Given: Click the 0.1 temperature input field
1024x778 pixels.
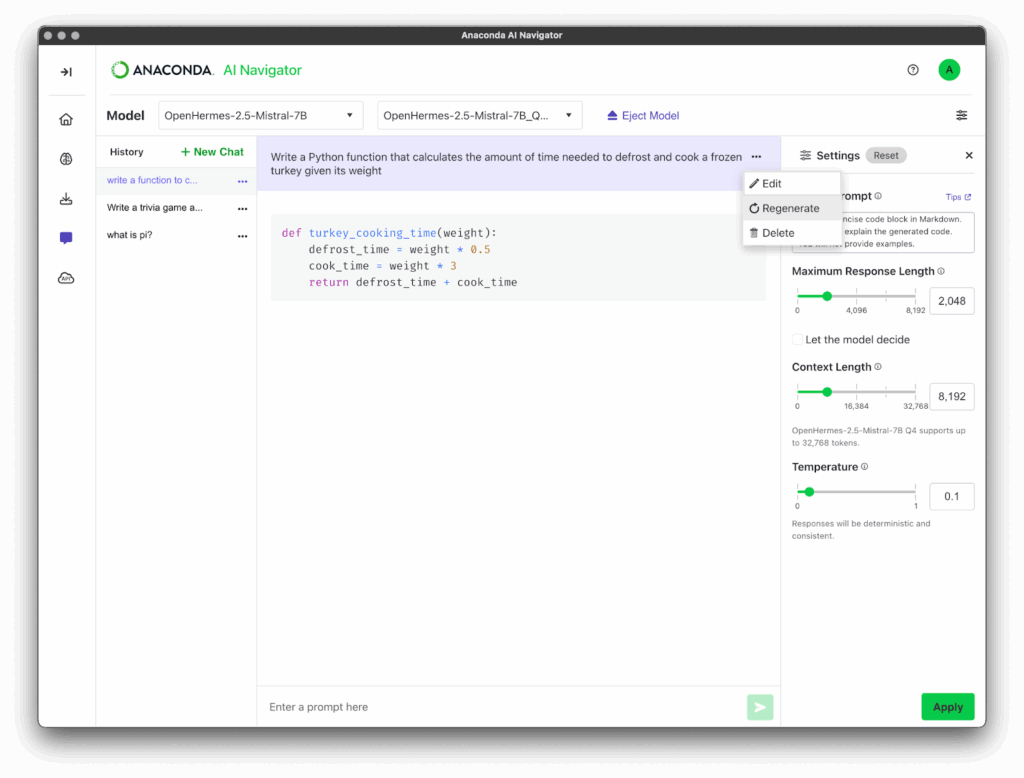Looking at the screenshot, I should tap(952, 496).
